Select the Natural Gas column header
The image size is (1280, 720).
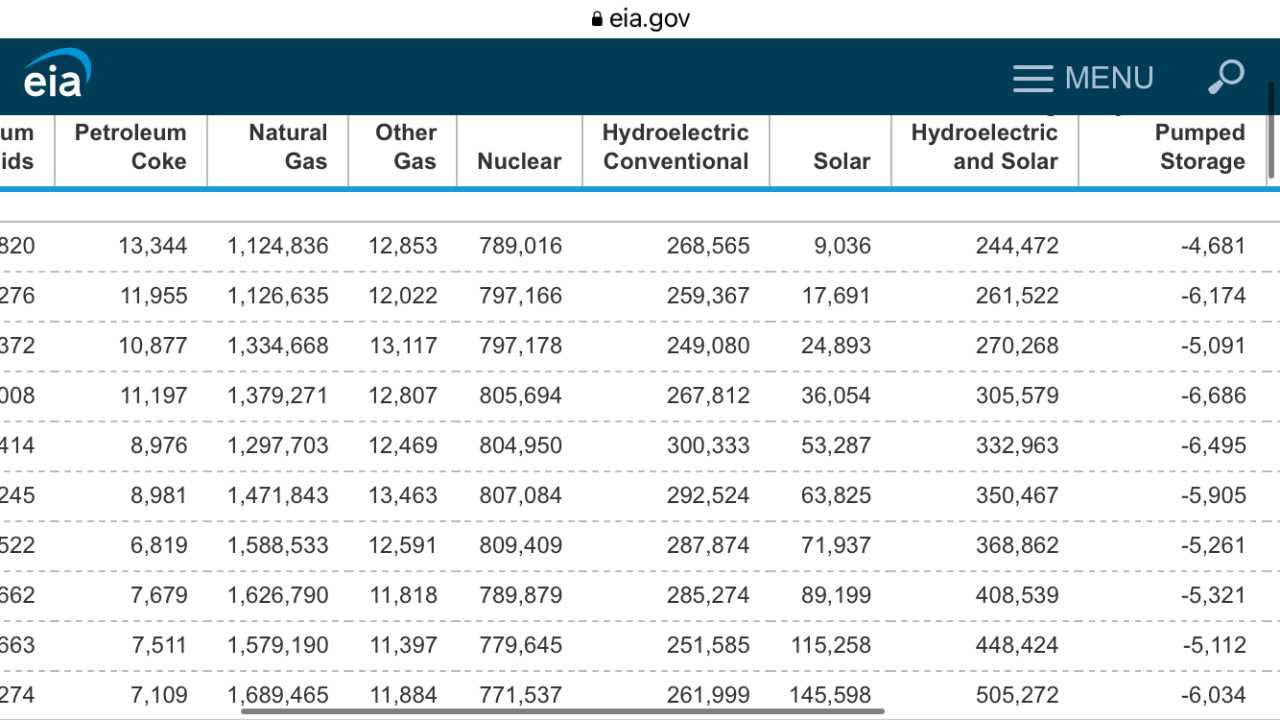287,147
